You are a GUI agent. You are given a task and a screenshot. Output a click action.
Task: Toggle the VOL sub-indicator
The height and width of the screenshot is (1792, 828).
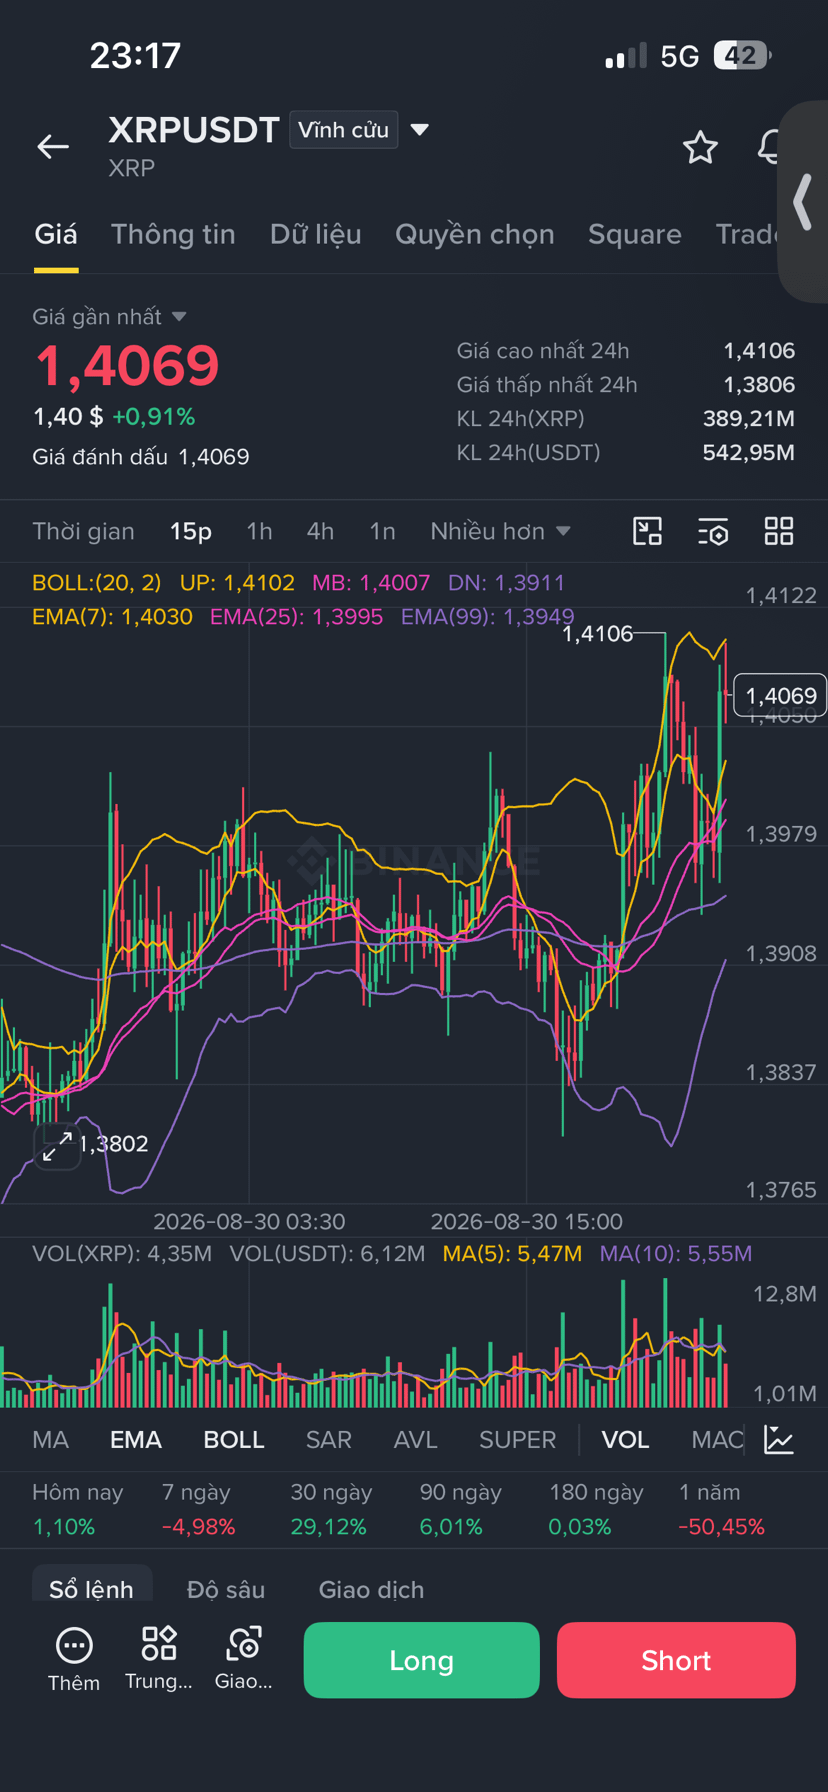click(x=625, y=1440)
